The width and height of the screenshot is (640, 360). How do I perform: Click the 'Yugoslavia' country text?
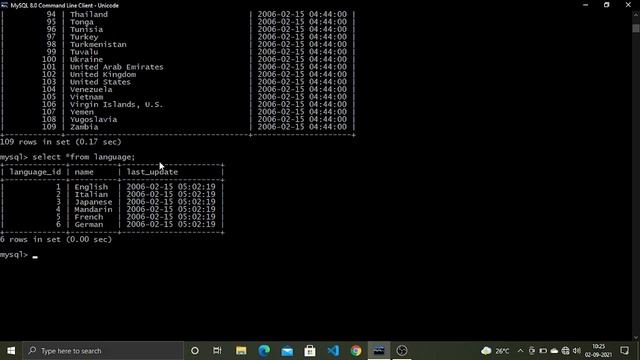(93, 120)
